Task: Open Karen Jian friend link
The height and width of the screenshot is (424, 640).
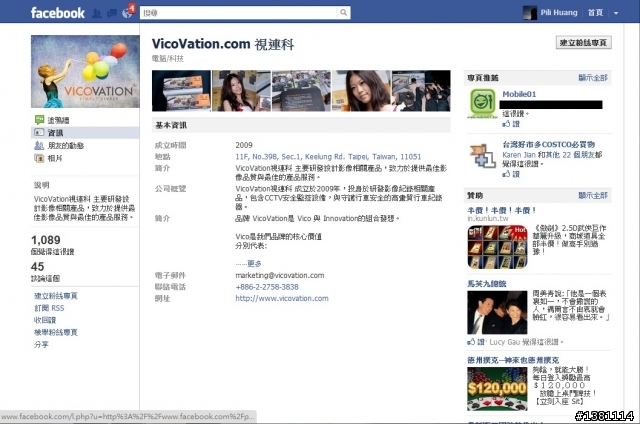Action: 519,155
